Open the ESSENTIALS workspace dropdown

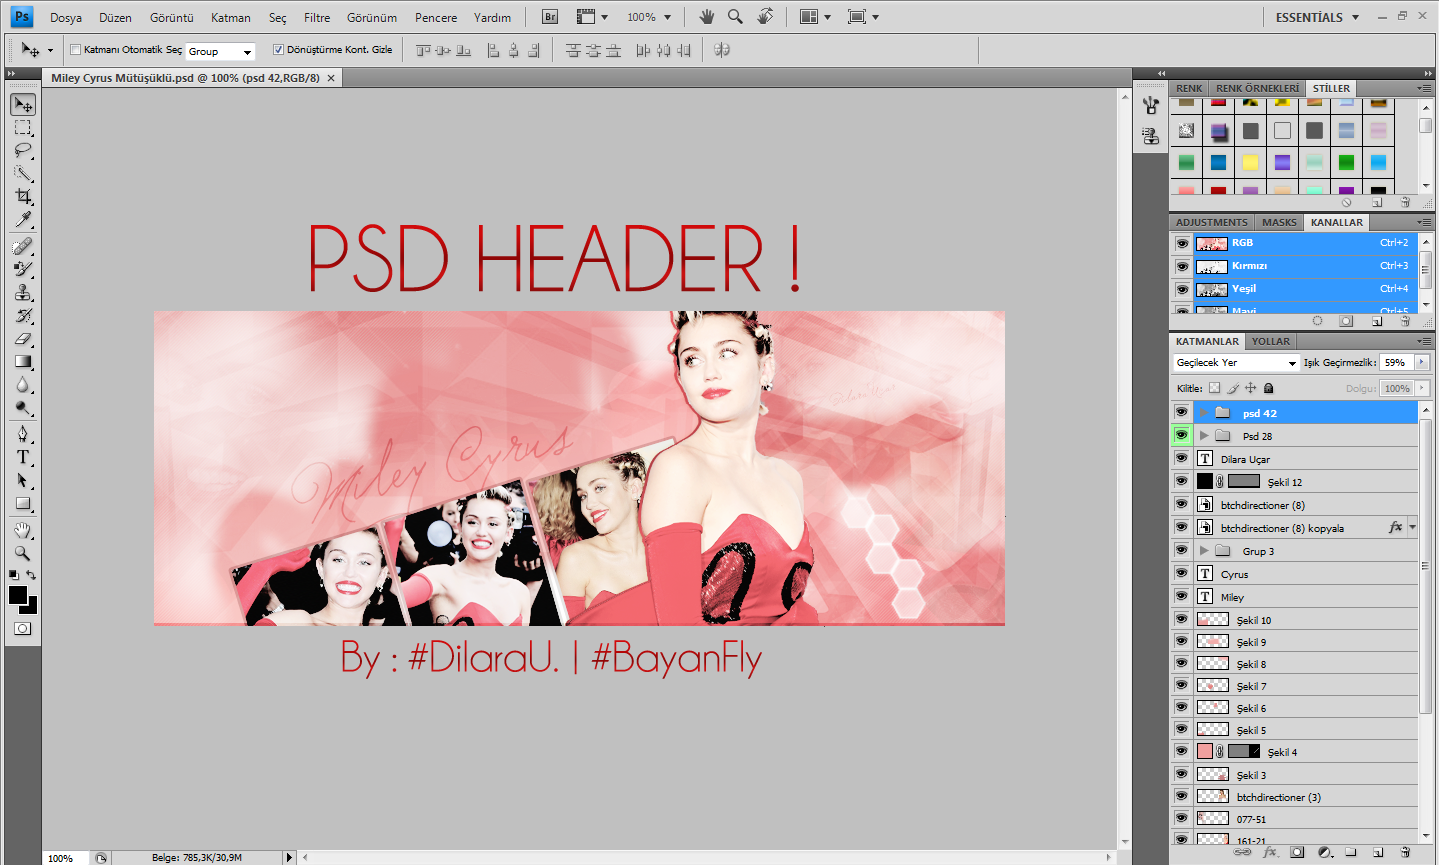click(1317, 17)
